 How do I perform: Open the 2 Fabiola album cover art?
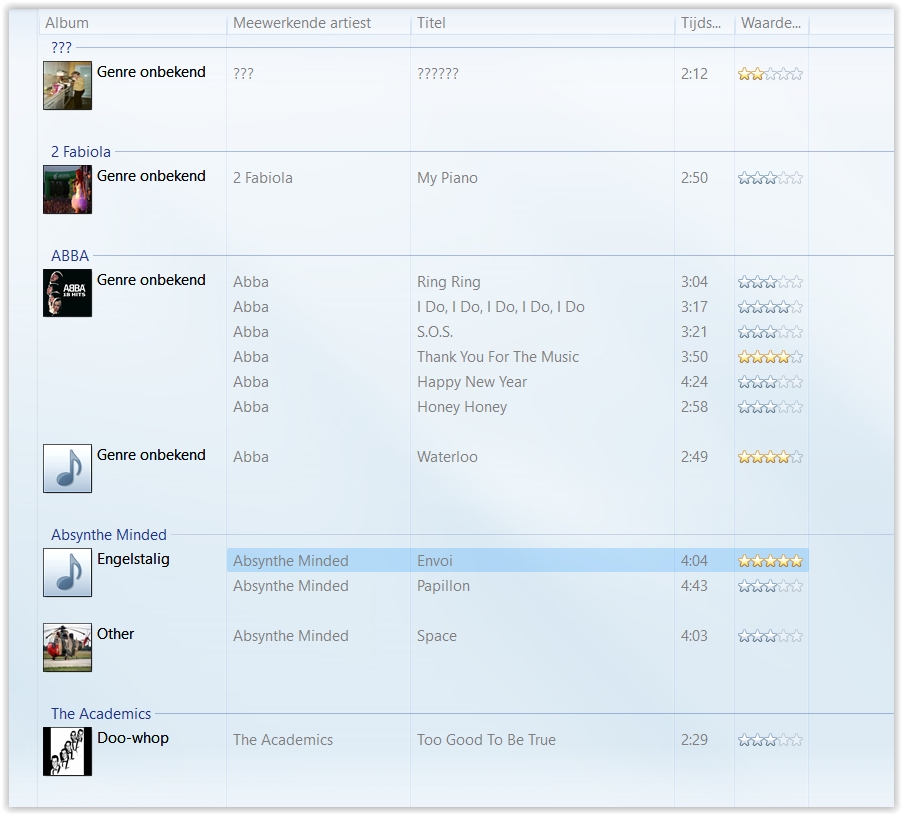(x=67, y=189)
